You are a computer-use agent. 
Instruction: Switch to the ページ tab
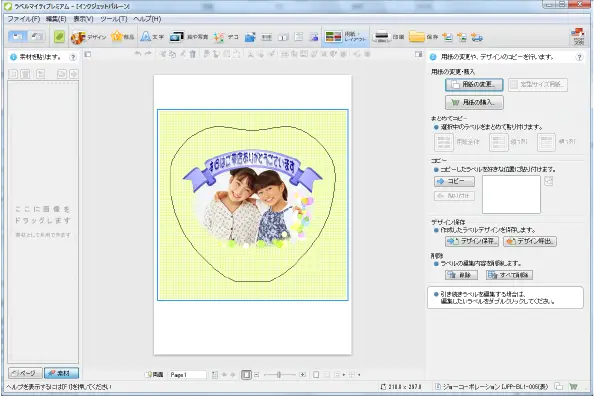tap(25, 373)
